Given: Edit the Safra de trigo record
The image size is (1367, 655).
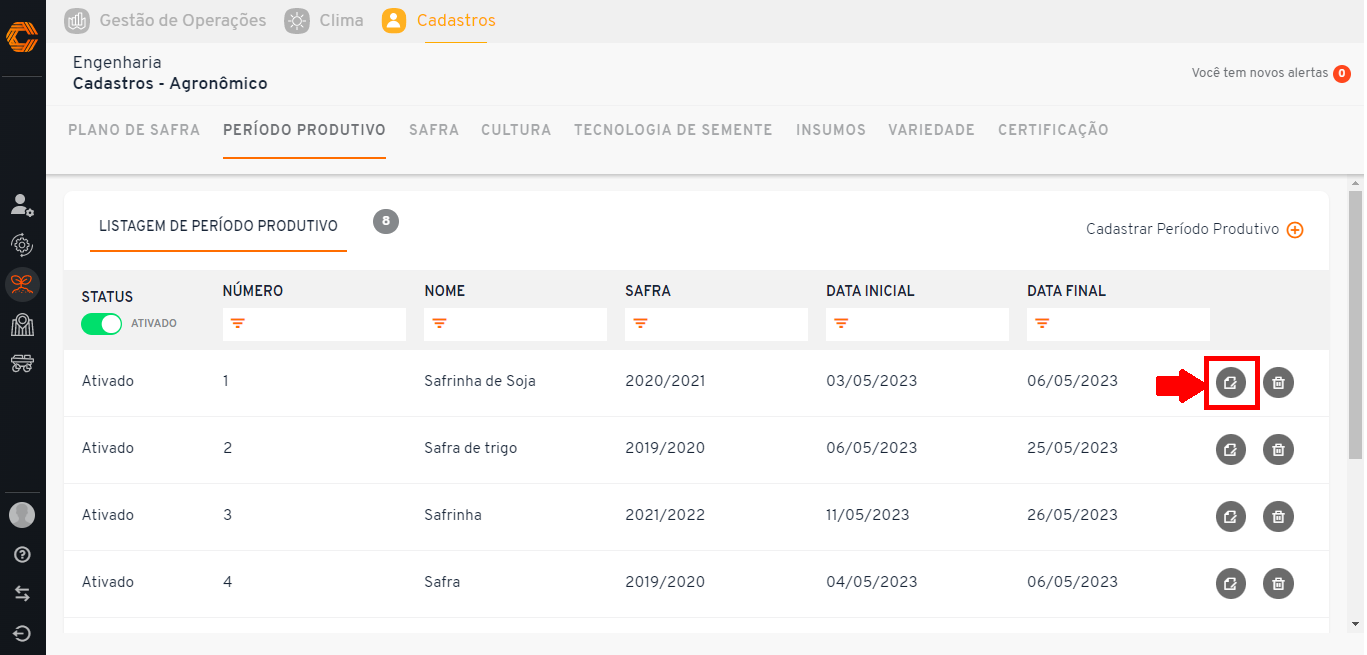Looking at the screenshot, I should coord(1231,450).
